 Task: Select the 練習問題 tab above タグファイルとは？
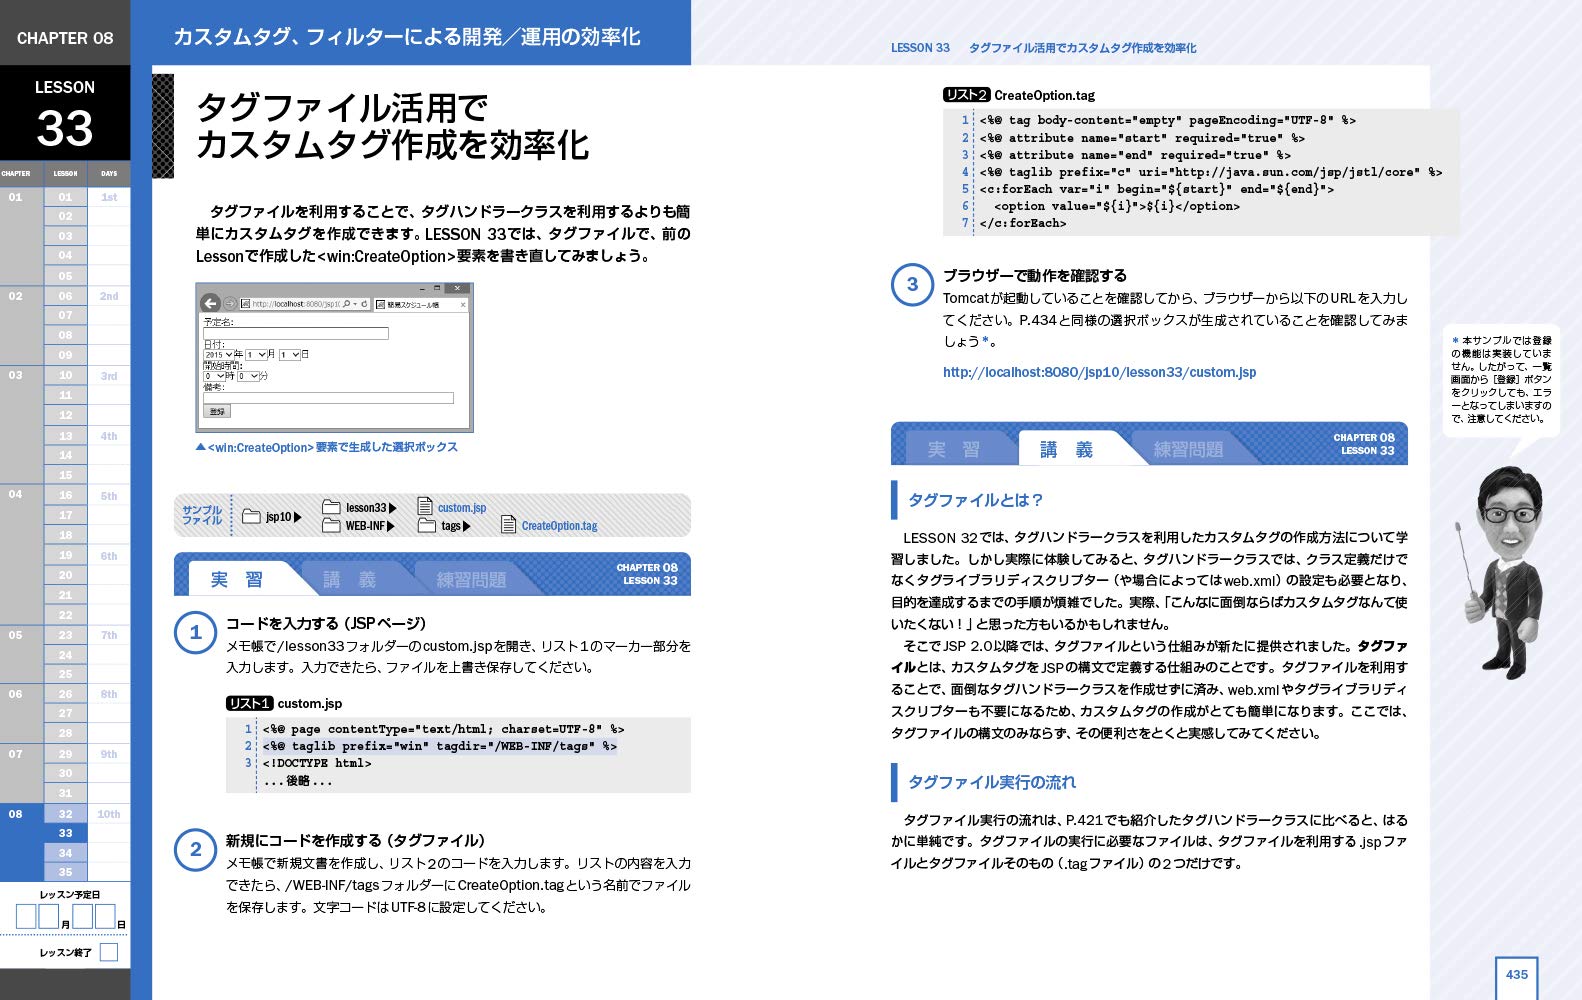(x=1188, y=449)
